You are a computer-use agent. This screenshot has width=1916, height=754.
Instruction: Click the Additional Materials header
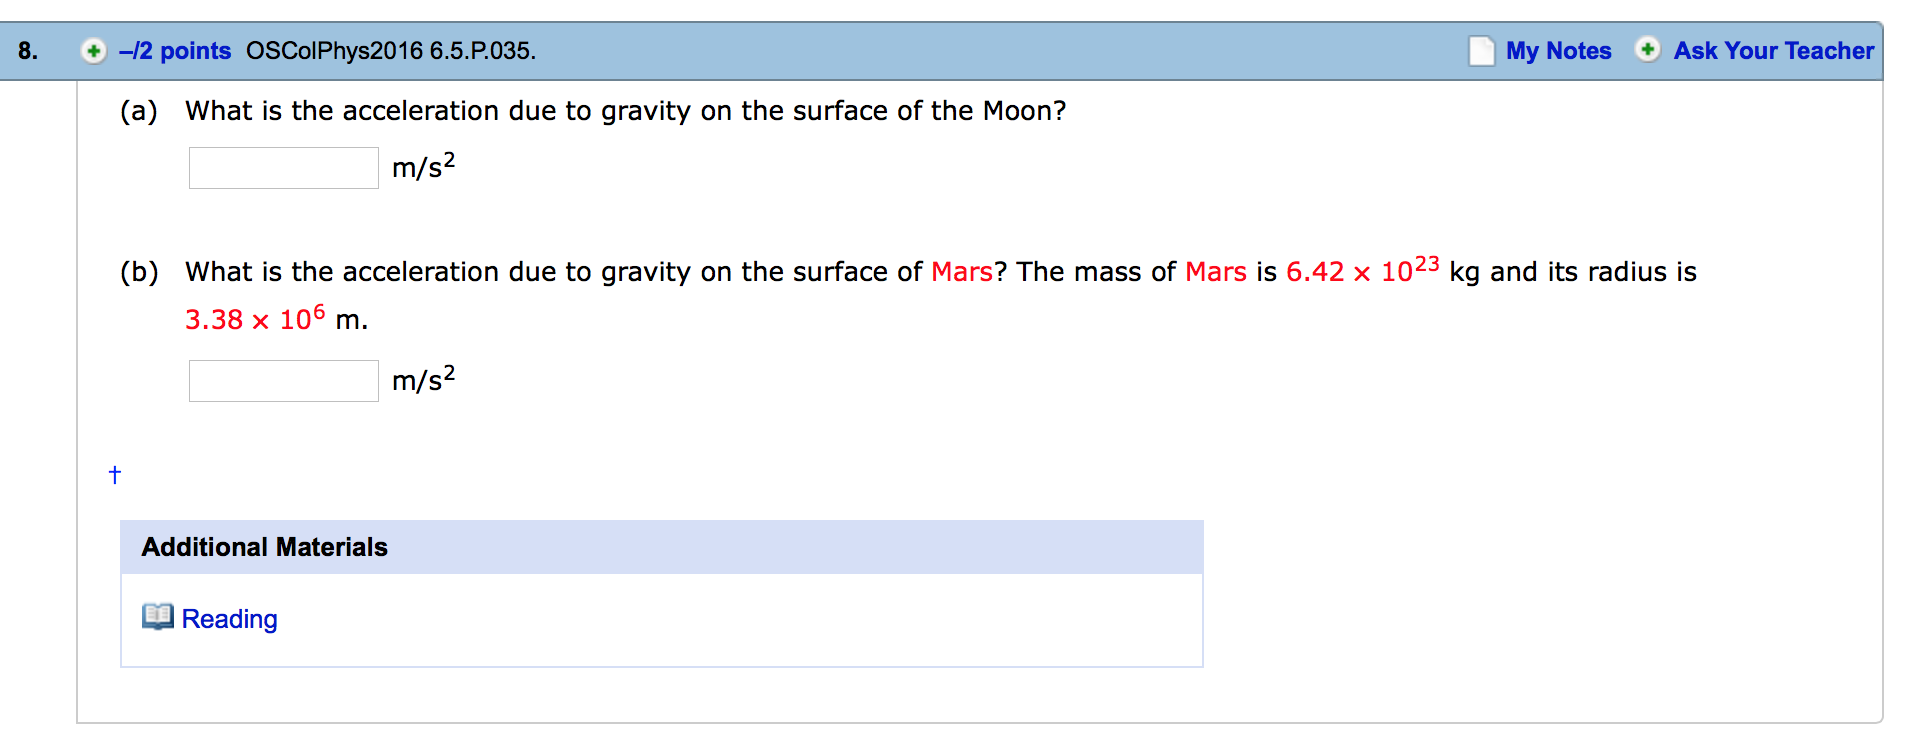tap(265, 547)
